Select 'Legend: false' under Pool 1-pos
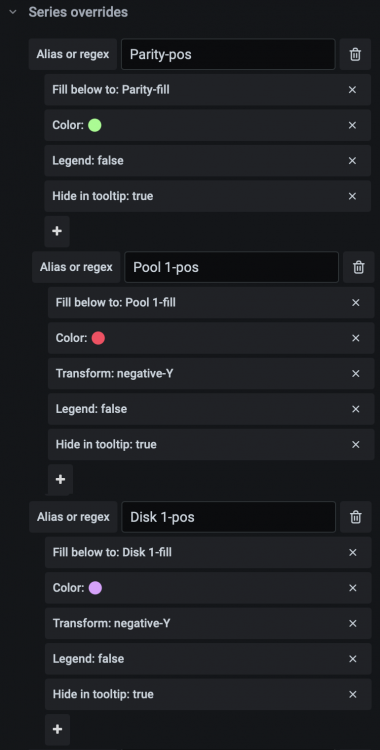Screen dimensions: 380x750 211,409
